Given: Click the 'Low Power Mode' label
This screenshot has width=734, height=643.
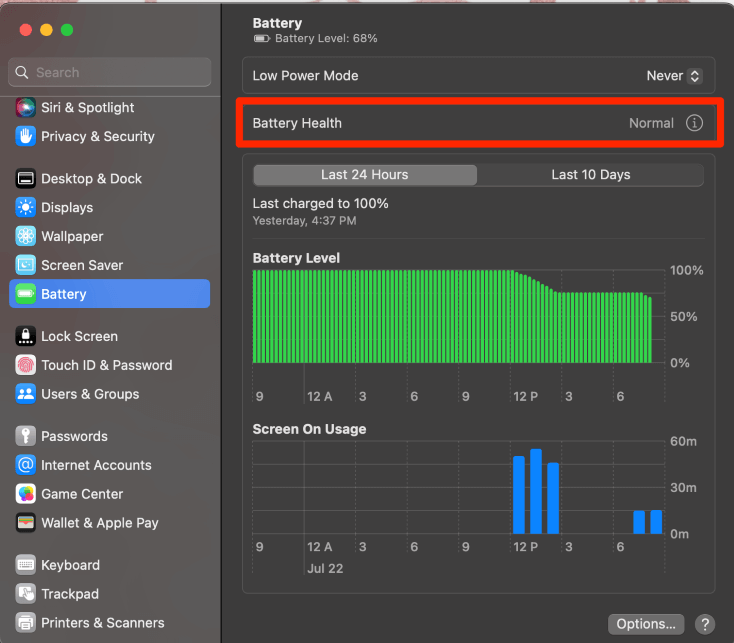Looking at the screenshot, I should (305, 76).
